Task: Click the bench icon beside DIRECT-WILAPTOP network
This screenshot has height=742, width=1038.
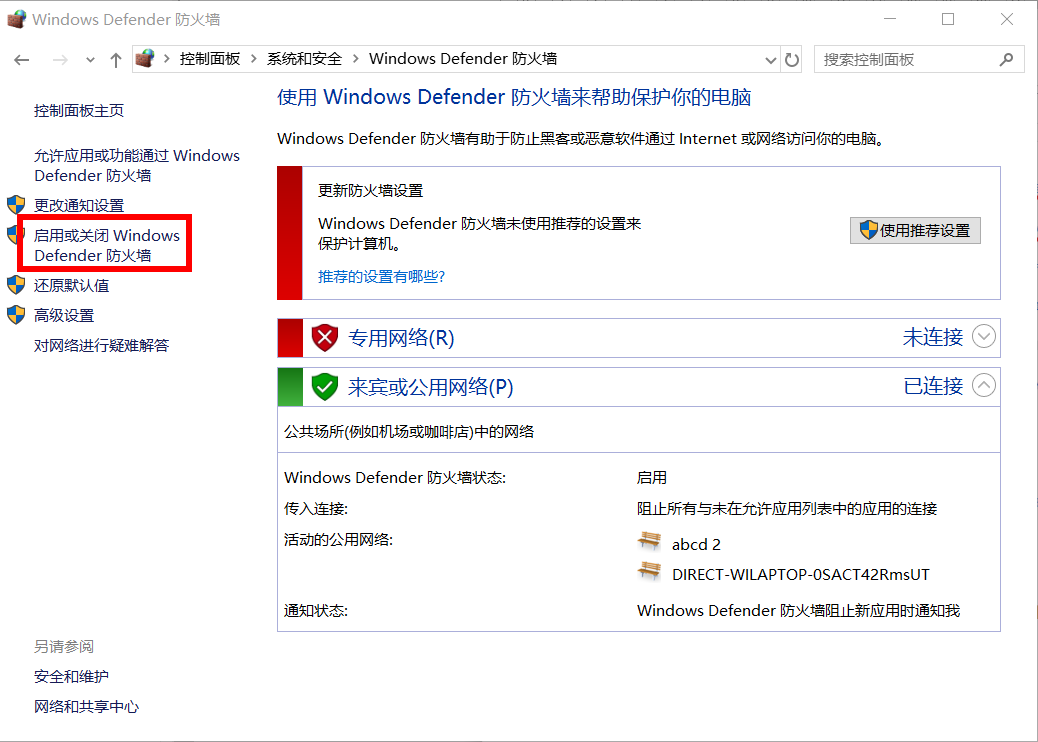Action: [649, 571]
